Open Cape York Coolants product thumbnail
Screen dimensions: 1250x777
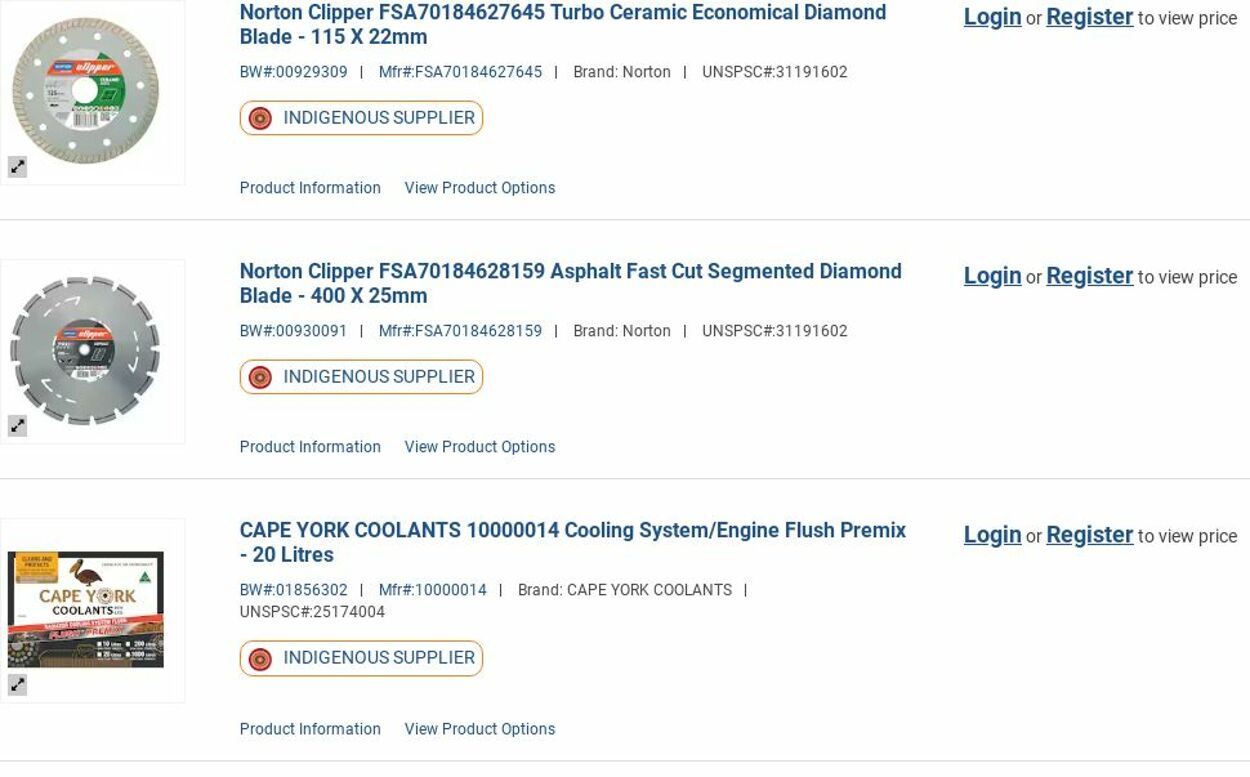coord(86,609)
